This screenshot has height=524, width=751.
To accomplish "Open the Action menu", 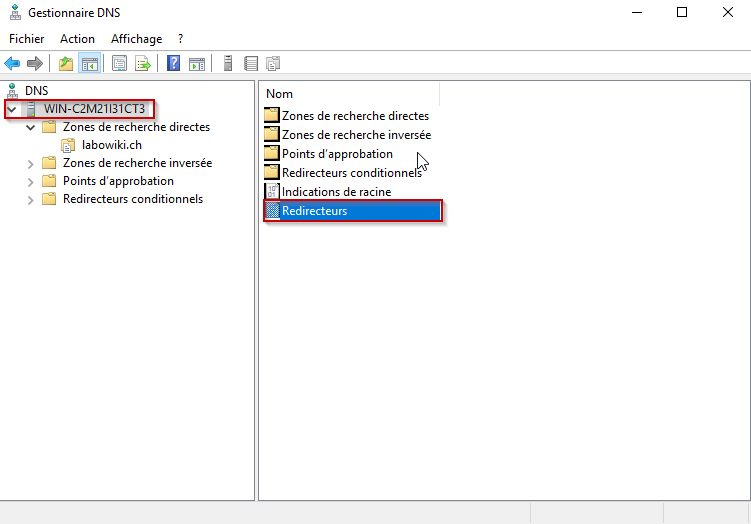I will [x=77, y=39].
